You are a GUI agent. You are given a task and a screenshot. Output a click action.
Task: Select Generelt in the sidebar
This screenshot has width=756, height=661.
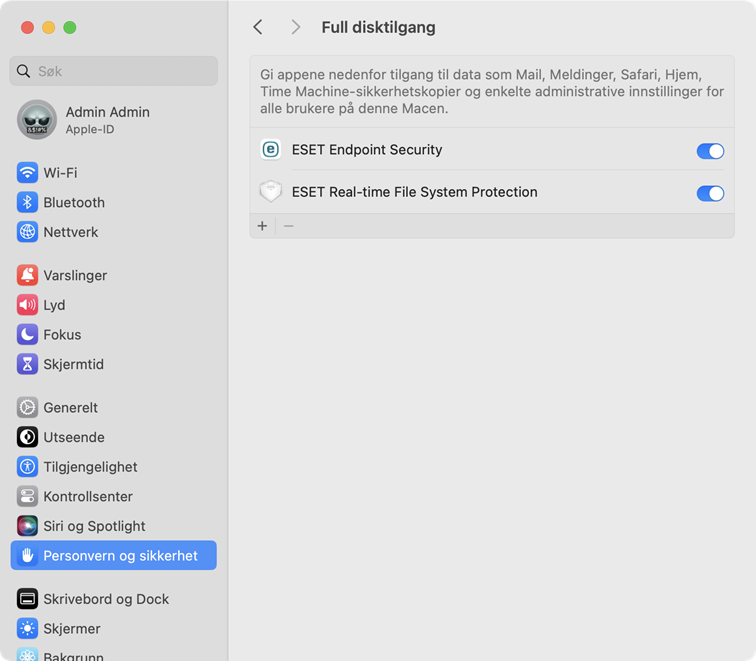(70, 407)
